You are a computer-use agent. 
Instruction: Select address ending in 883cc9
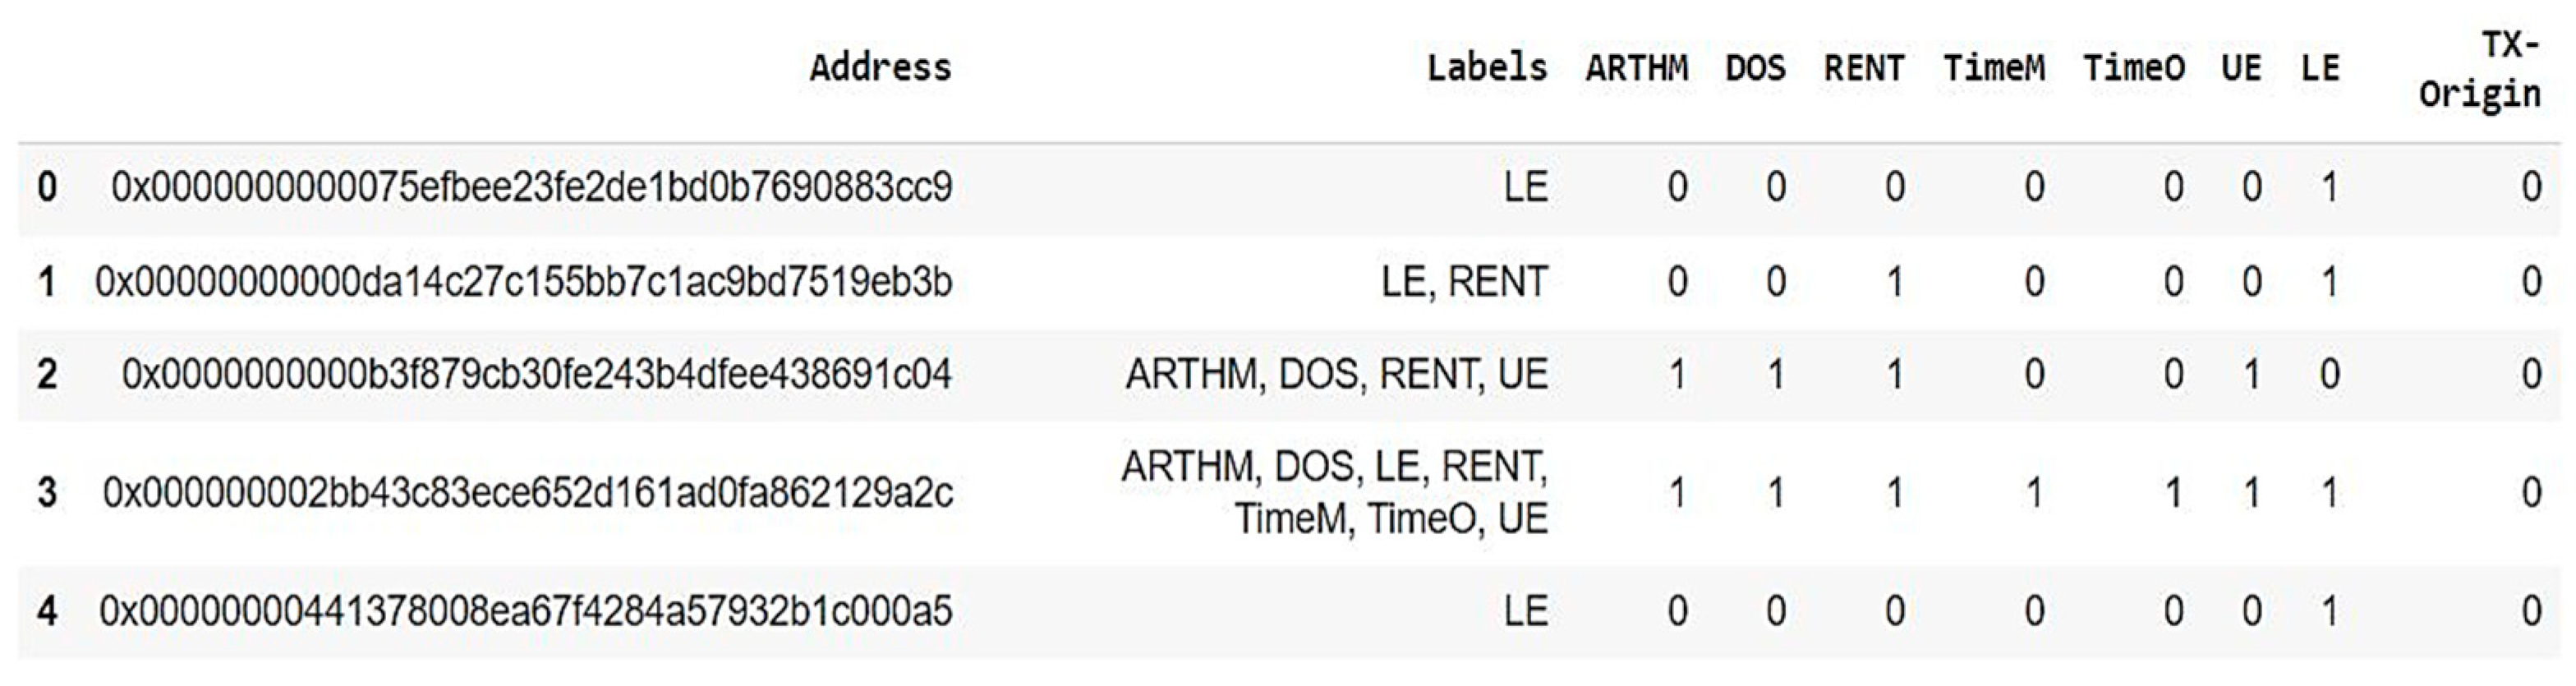[x=531, y=187]
